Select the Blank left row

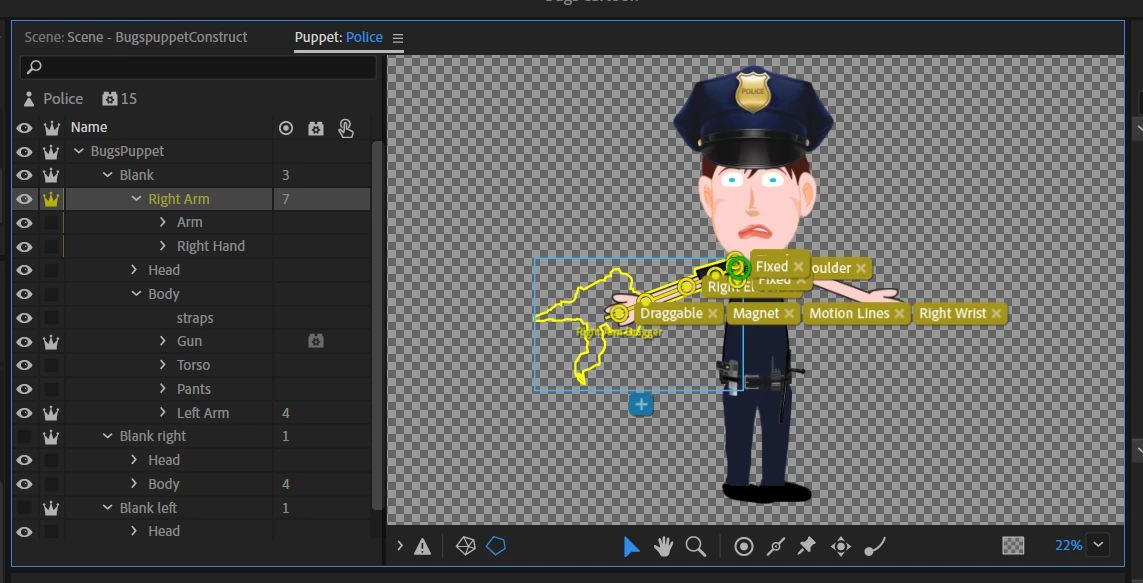(x=193, y=508)
